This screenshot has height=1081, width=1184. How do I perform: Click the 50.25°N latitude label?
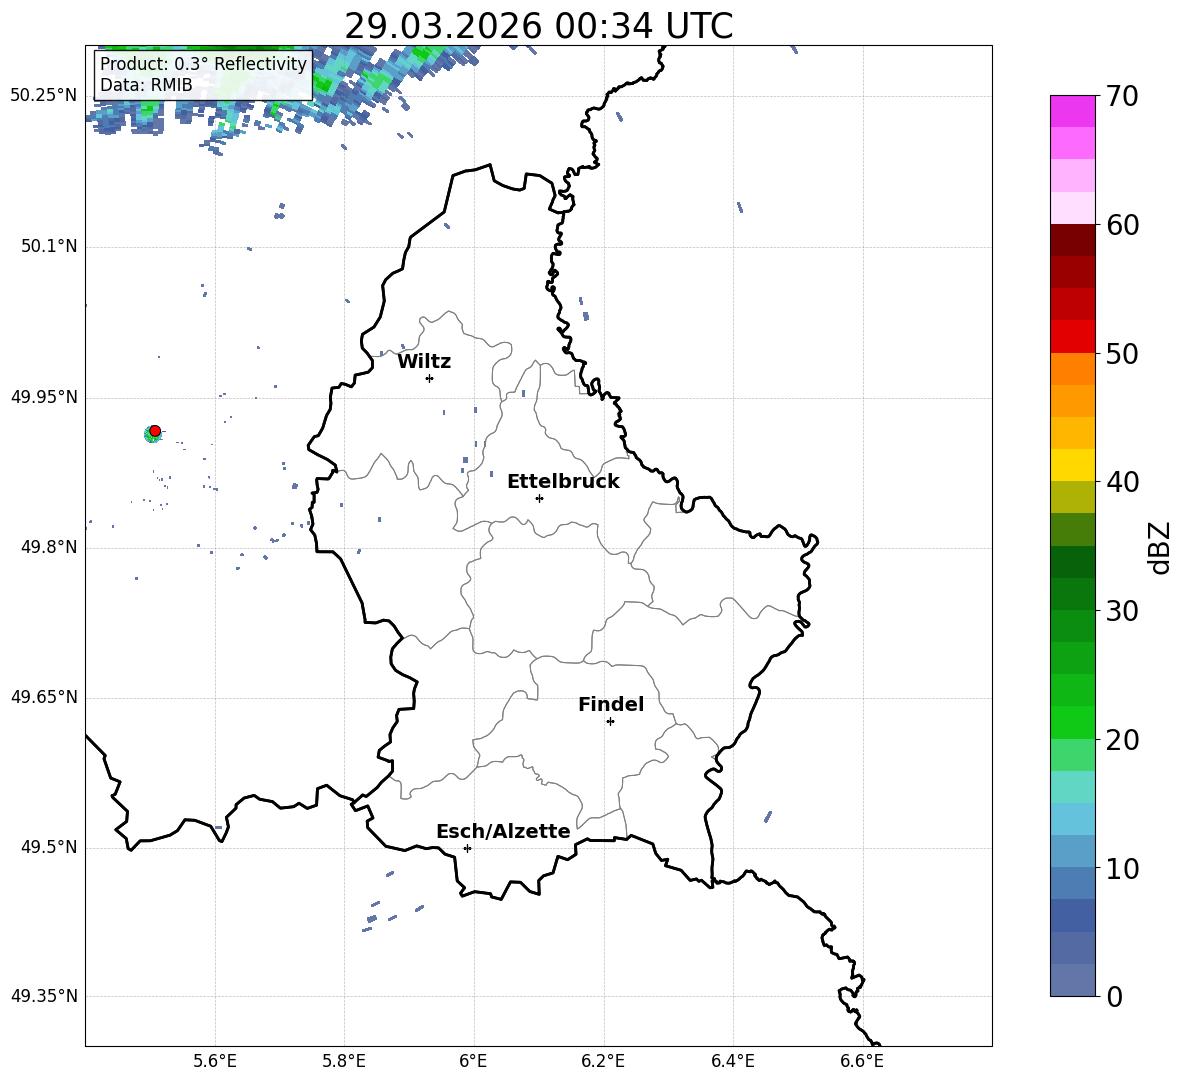pyautogui.click(x=44, y=96)
